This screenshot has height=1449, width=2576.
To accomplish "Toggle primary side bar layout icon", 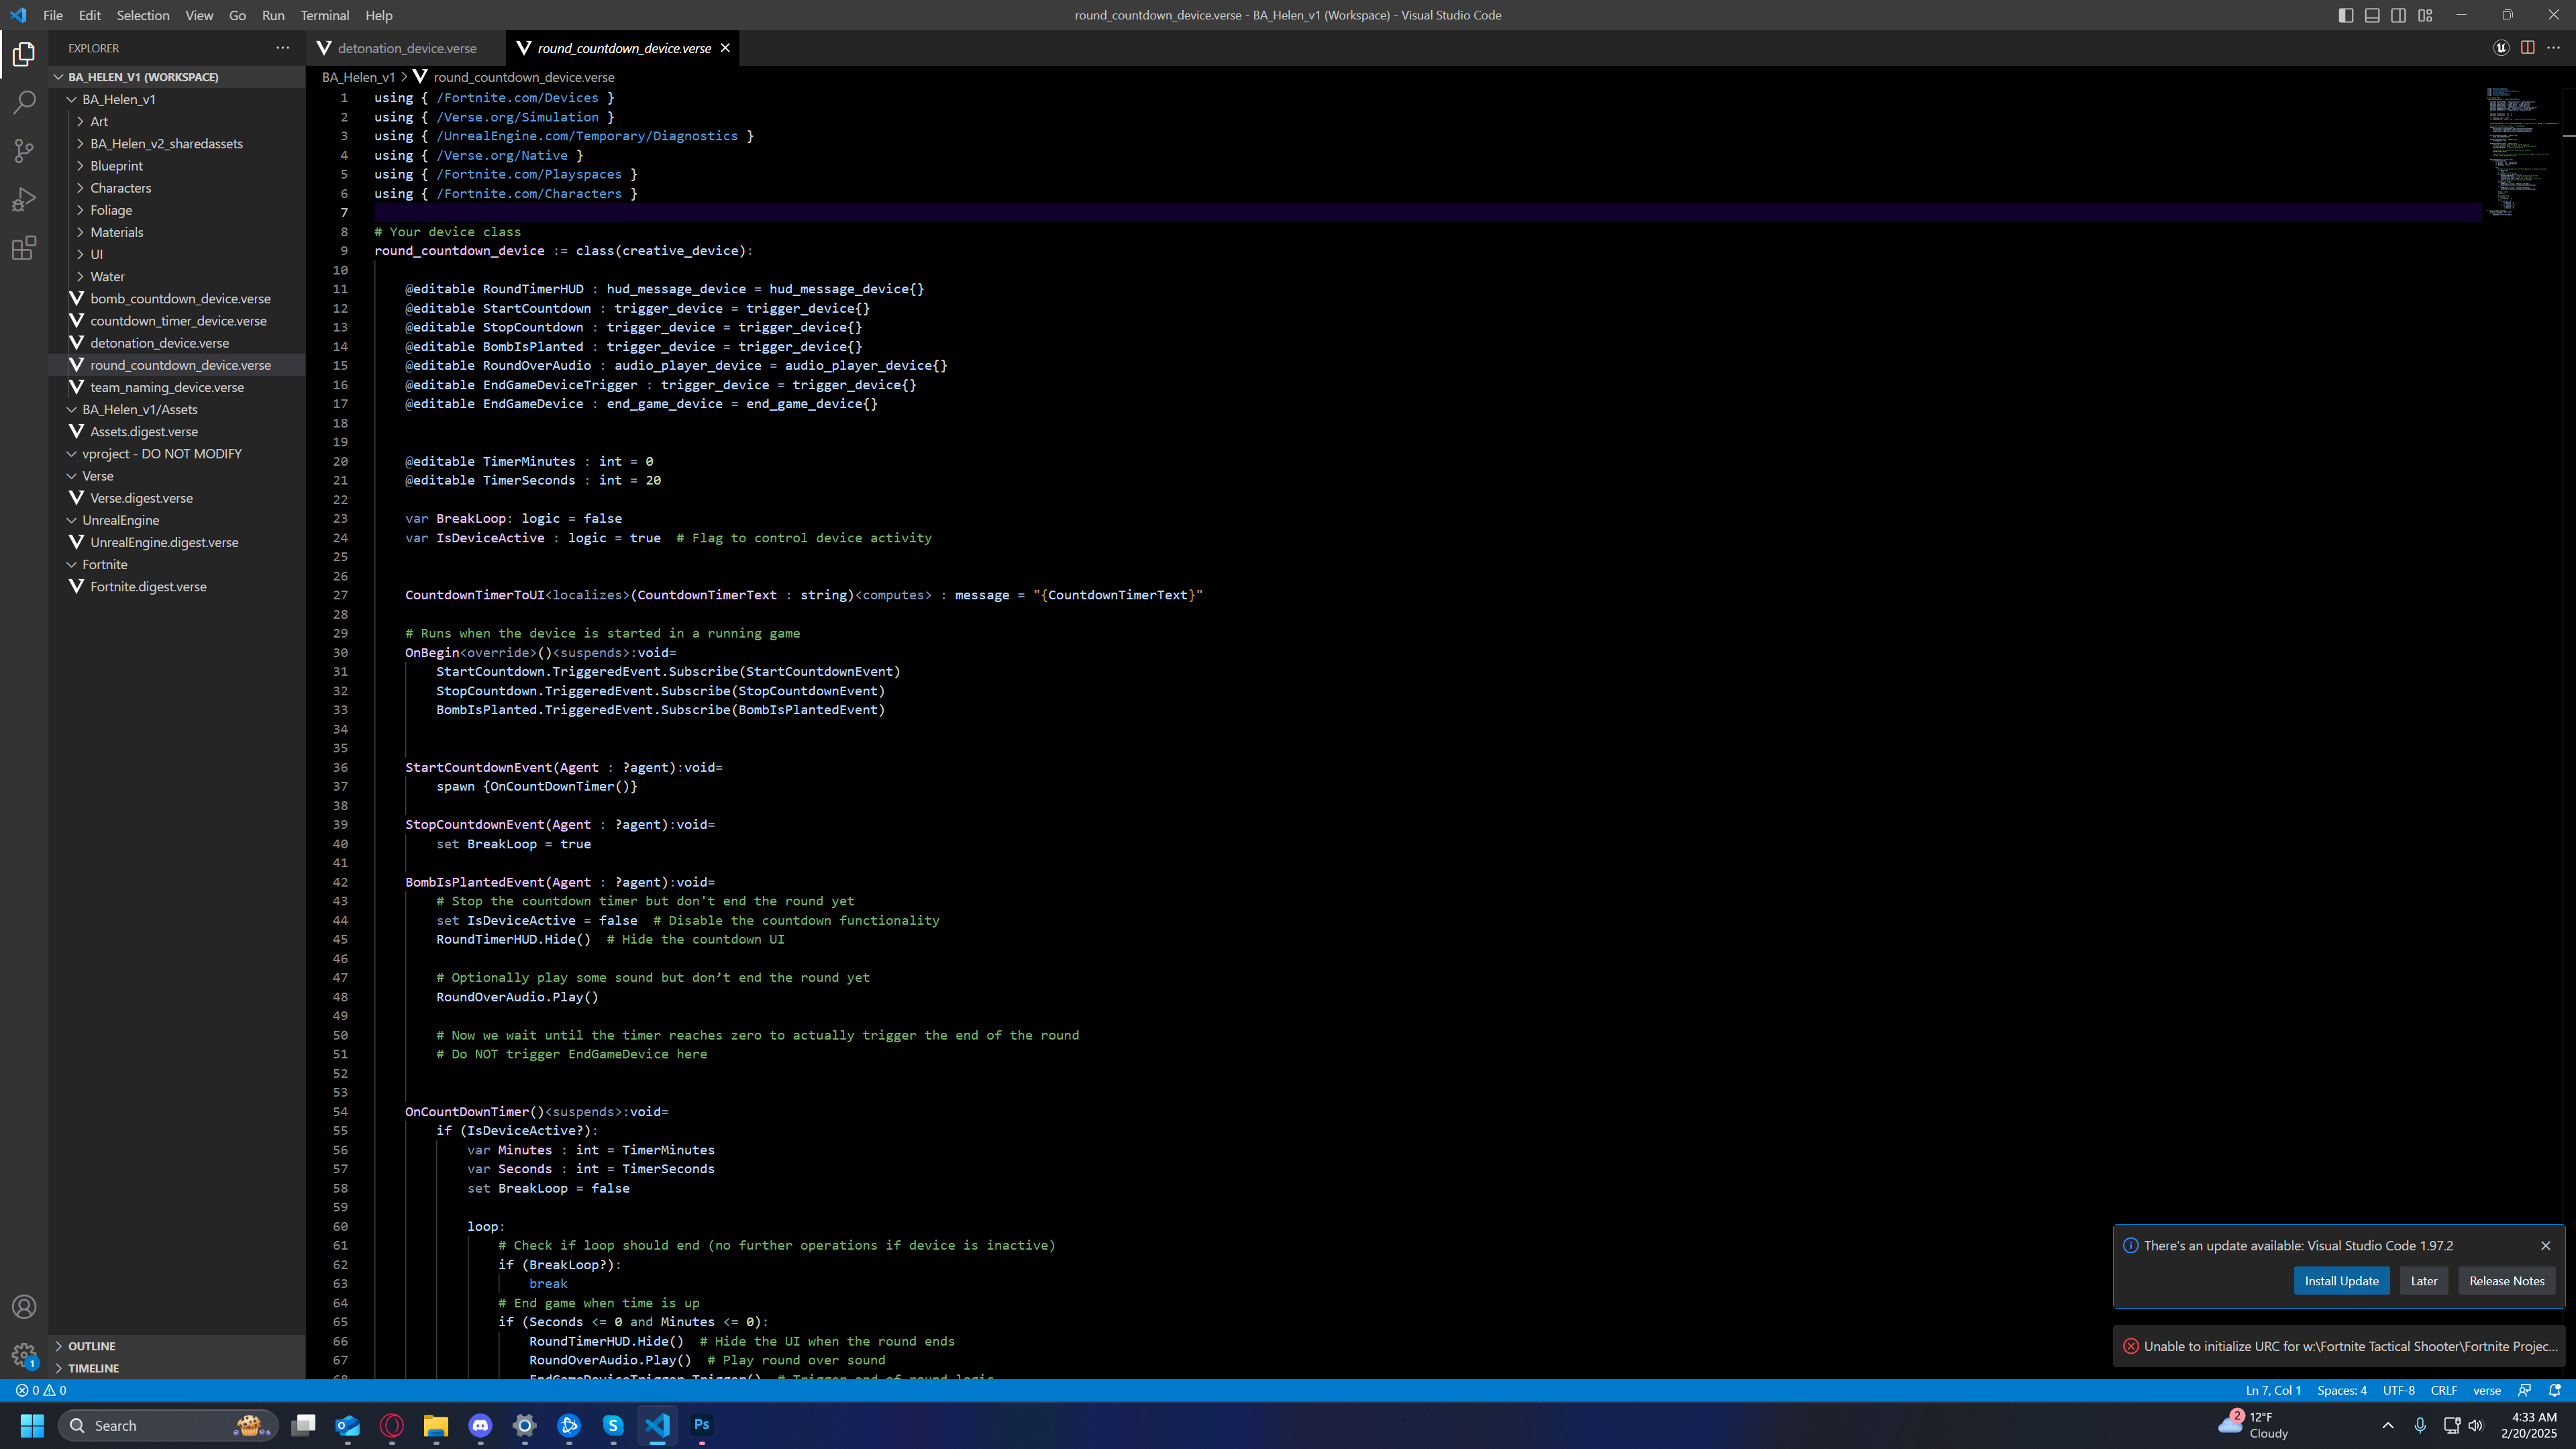I will click(x=2346, y=15).
